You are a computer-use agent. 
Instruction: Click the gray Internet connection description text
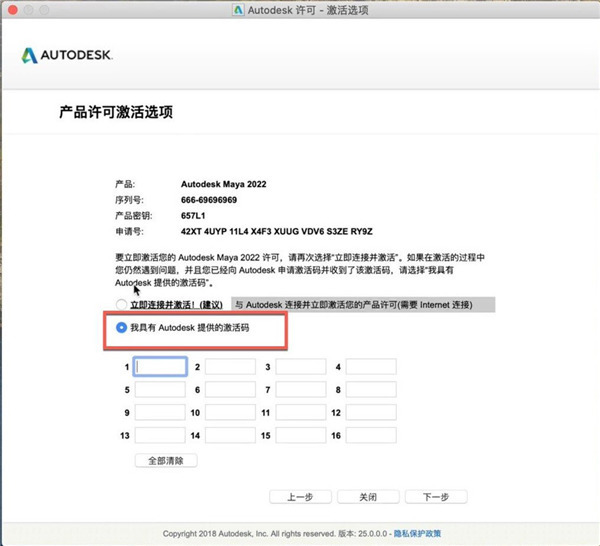(363, 305)
